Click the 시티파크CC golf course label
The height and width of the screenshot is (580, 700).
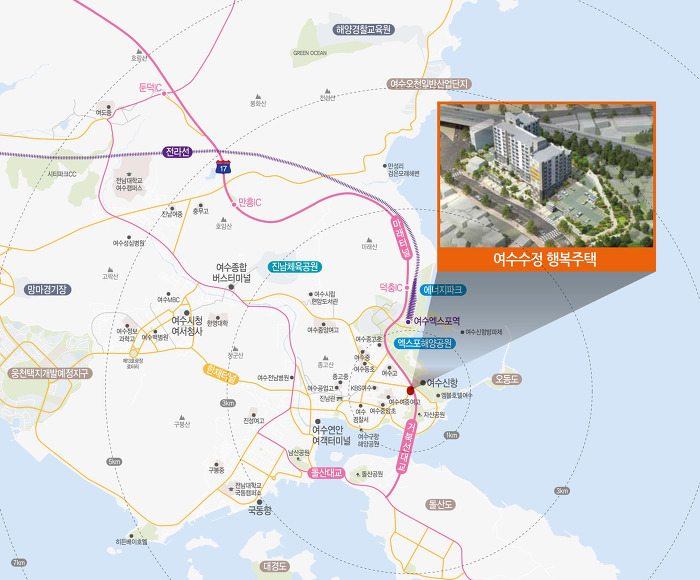point(62,174)
